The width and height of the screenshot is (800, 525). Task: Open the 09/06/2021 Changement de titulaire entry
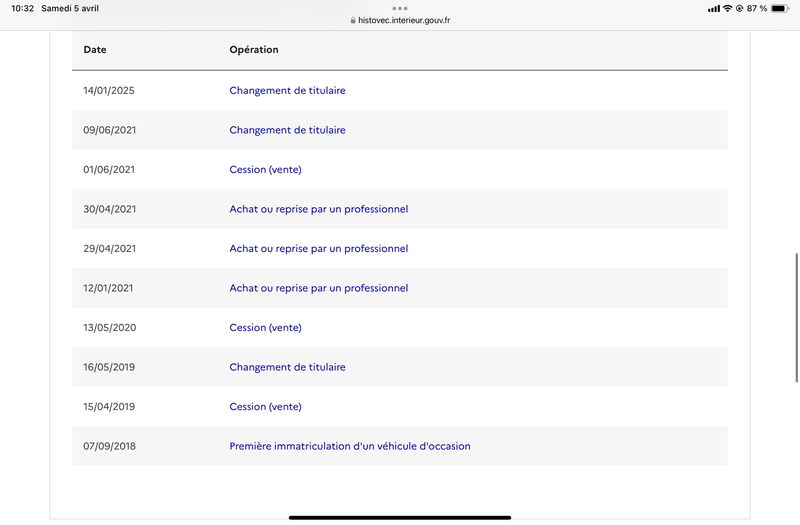click(x=287, y=130)
